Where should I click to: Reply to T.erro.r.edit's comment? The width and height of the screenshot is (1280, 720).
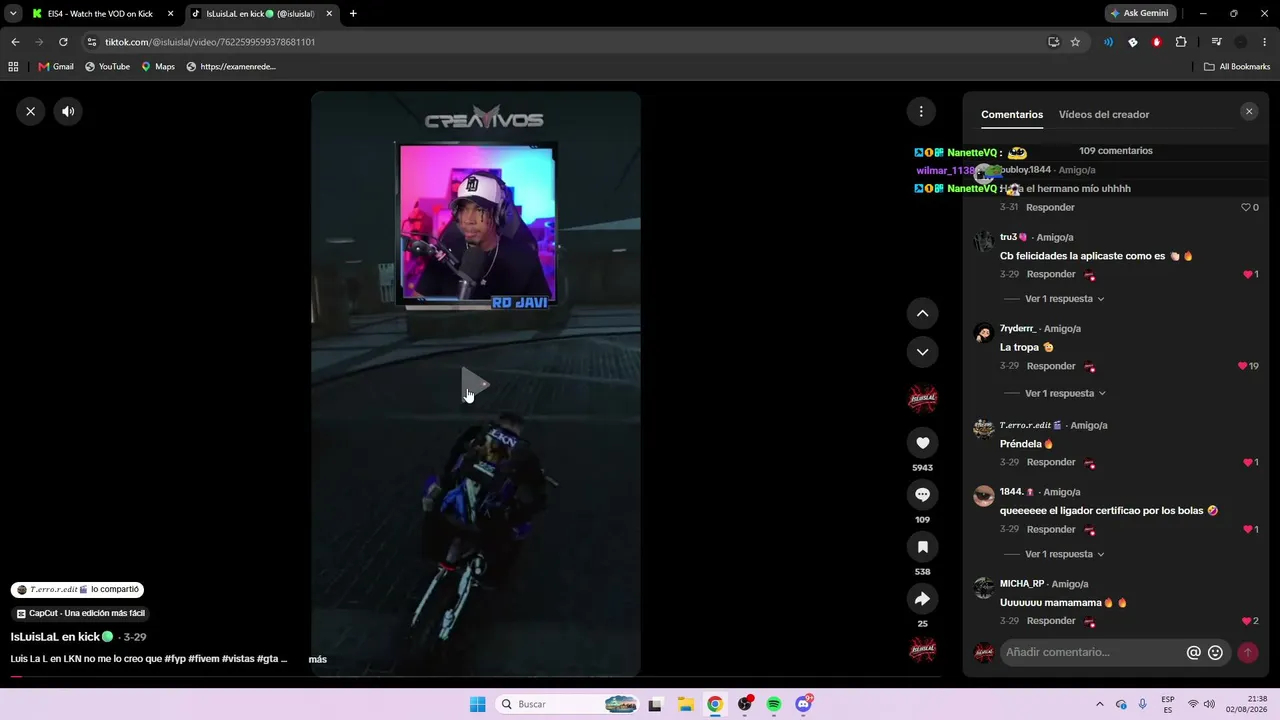click(1051, 462)
